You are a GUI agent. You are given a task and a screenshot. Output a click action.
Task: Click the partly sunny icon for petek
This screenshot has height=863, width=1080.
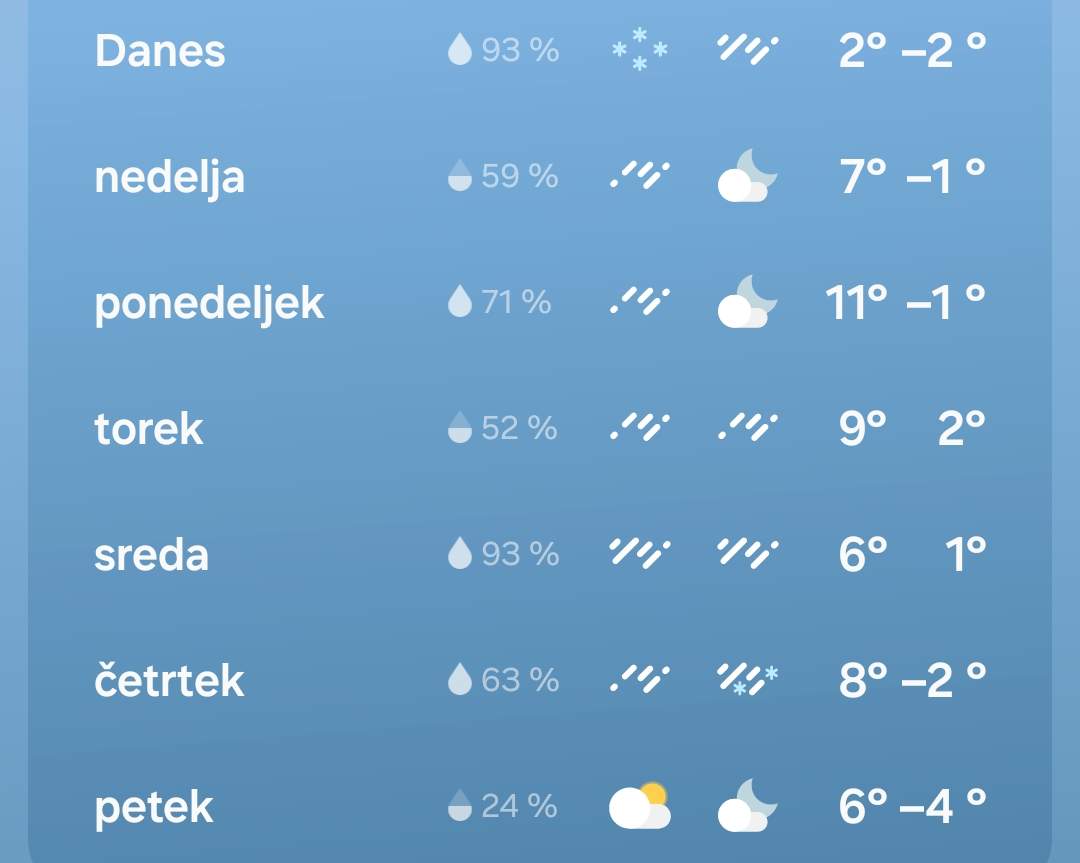640,805
